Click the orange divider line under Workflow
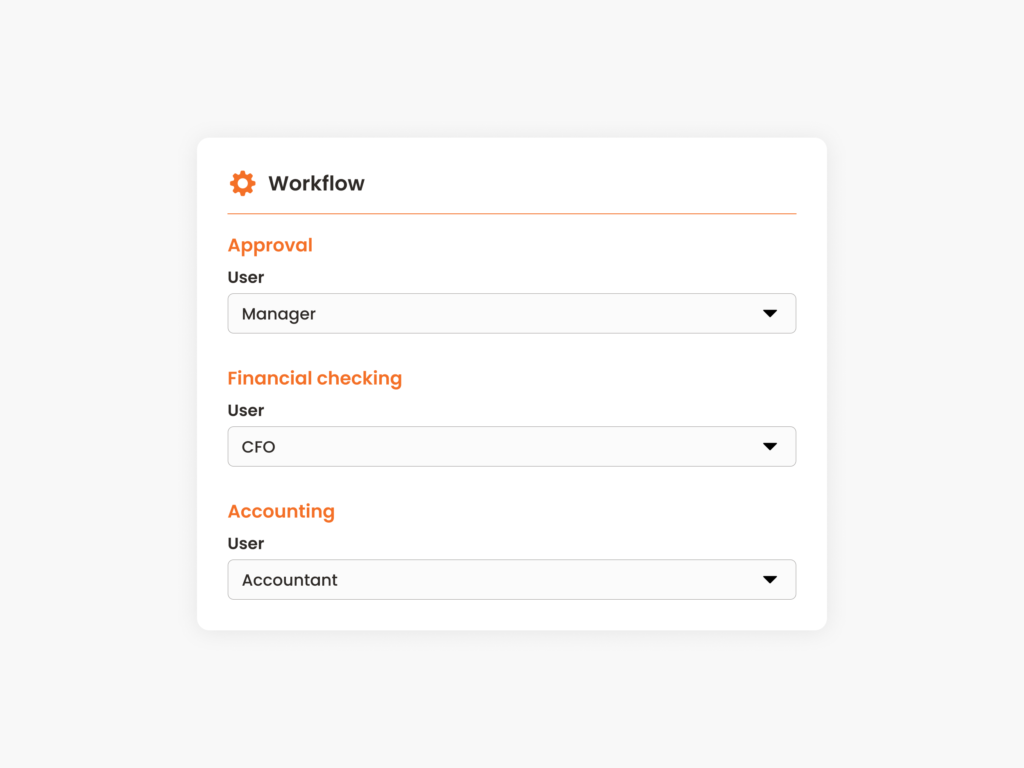Image resolution: width=1024 pixels, height=768 pixels. click(x=512, y=213)
